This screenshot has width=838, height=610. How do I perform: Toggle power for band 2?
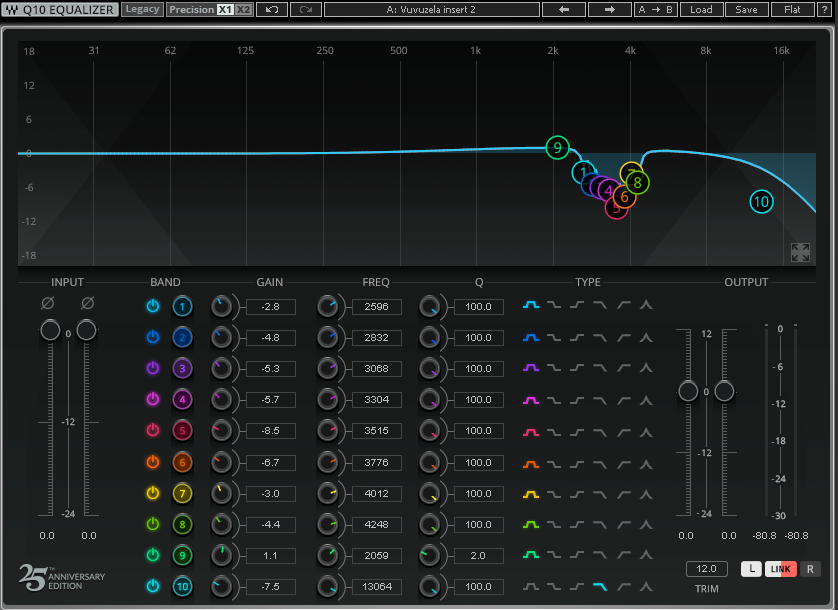click(153, 337)
